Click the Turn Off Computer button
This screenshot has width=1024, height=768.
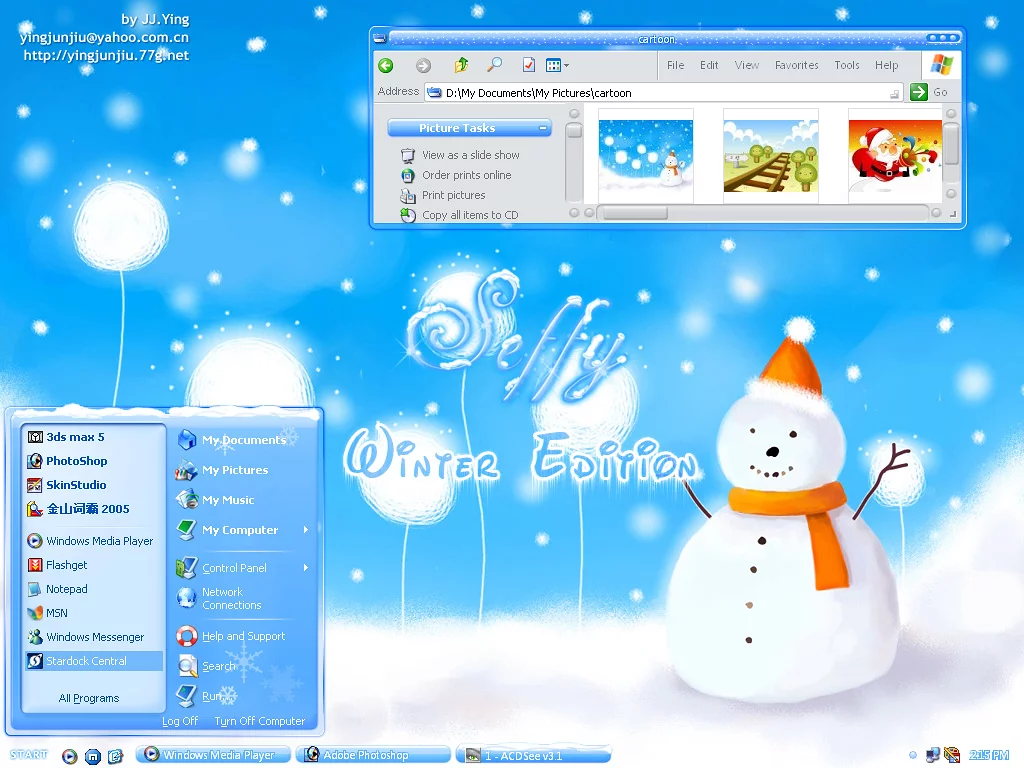point(259,721)
